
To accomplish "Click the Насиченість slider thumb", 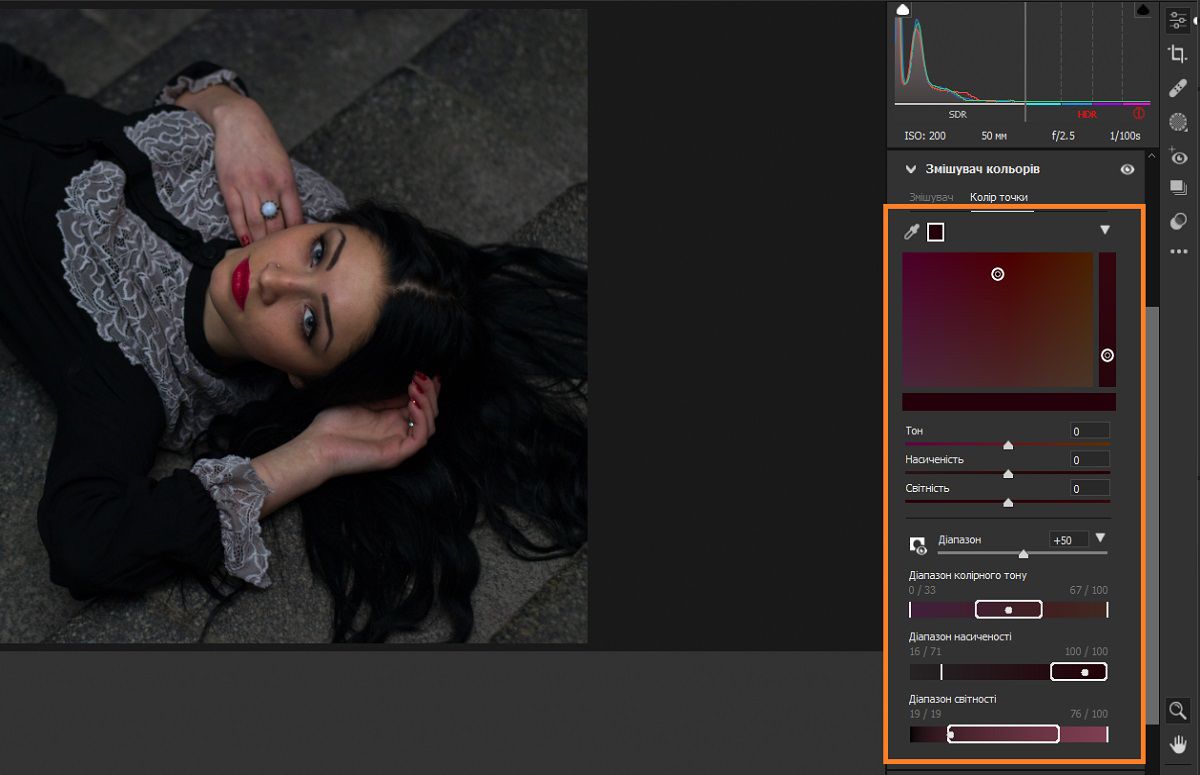I will (x=1008, y=474).
